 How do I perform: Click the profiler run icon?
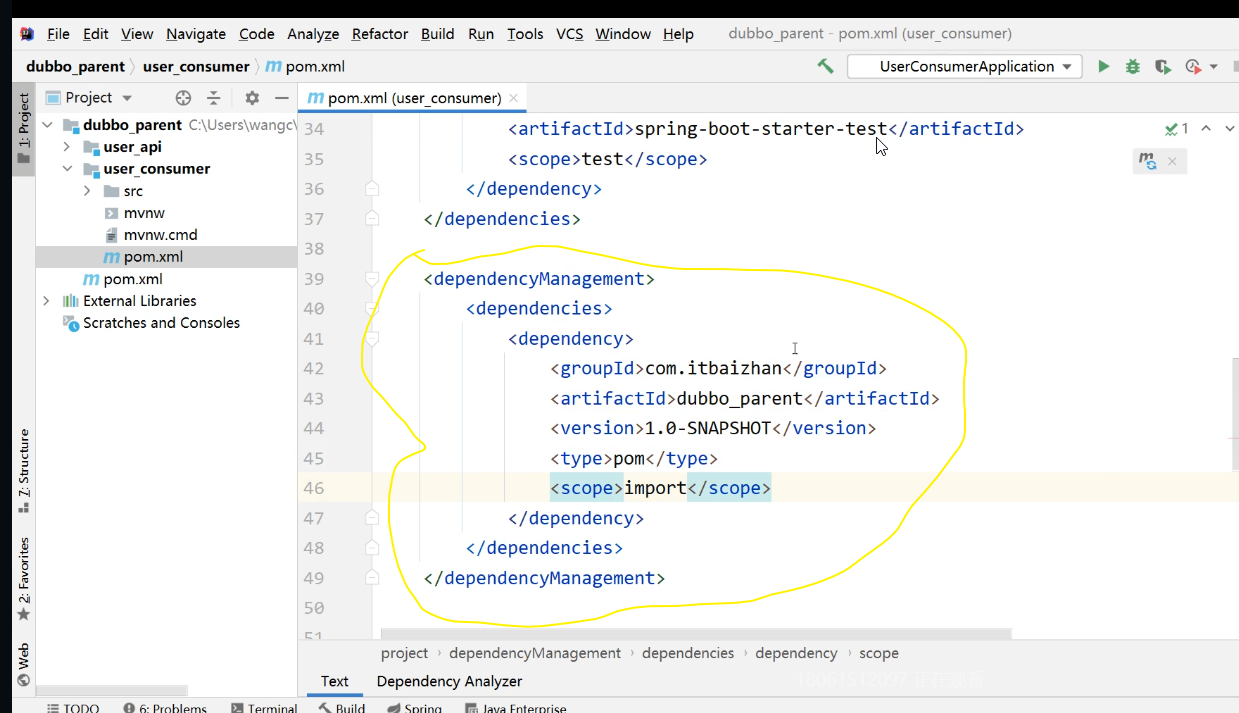click(1192, 66)
